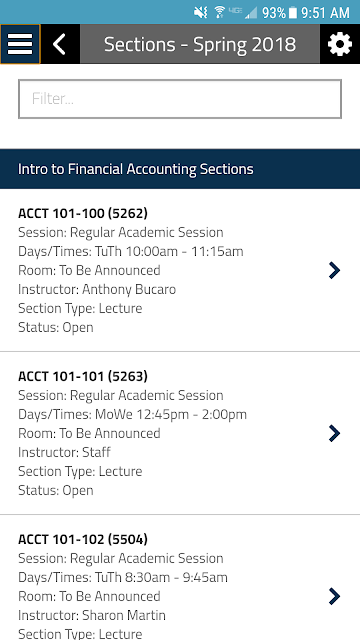Tap the Wi-Fi status bar icon
Image resolution: width=360 pixels, height=640 pixels.
click(x=220, y=12)
